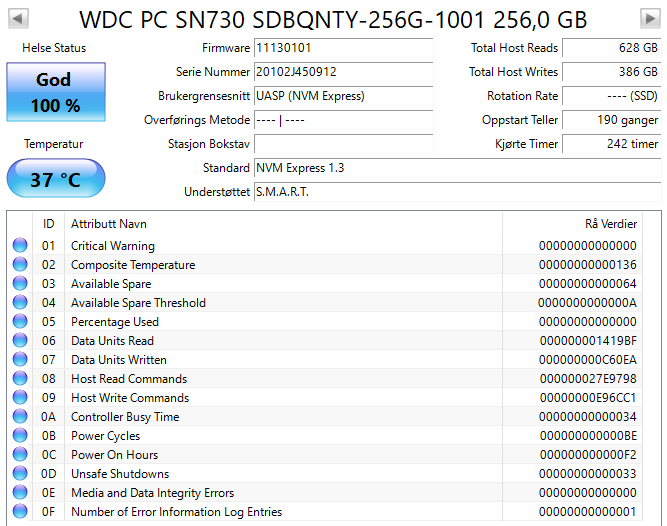Click the Attributt Navn column header
The height and width of the screenshot is (526, 667).
(x=283, y=224)
